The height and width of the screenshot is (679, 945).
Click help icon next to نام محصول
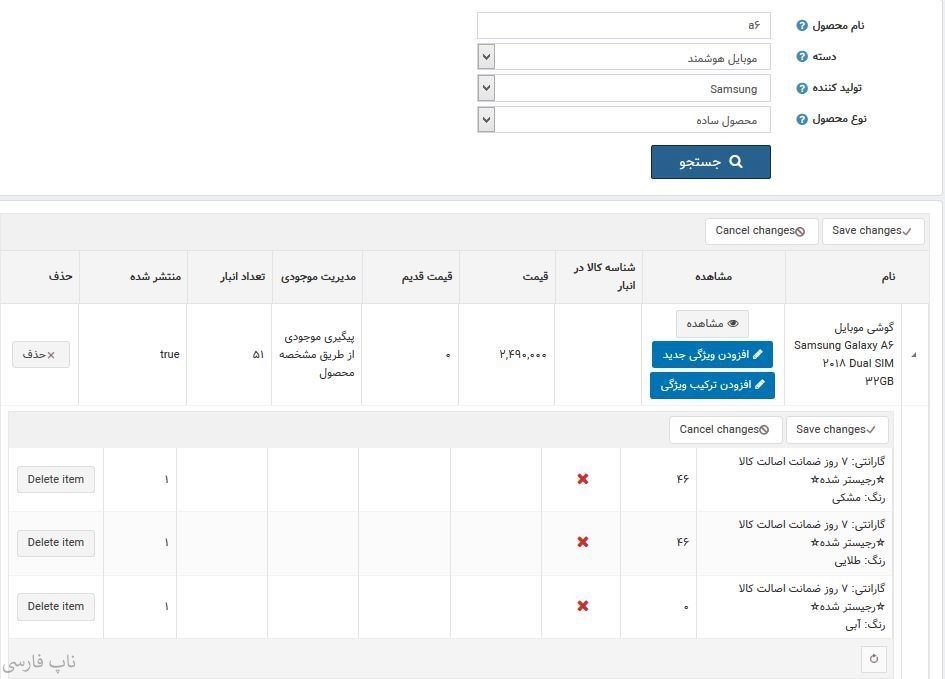pyautogui.click(x=802, y=26)
